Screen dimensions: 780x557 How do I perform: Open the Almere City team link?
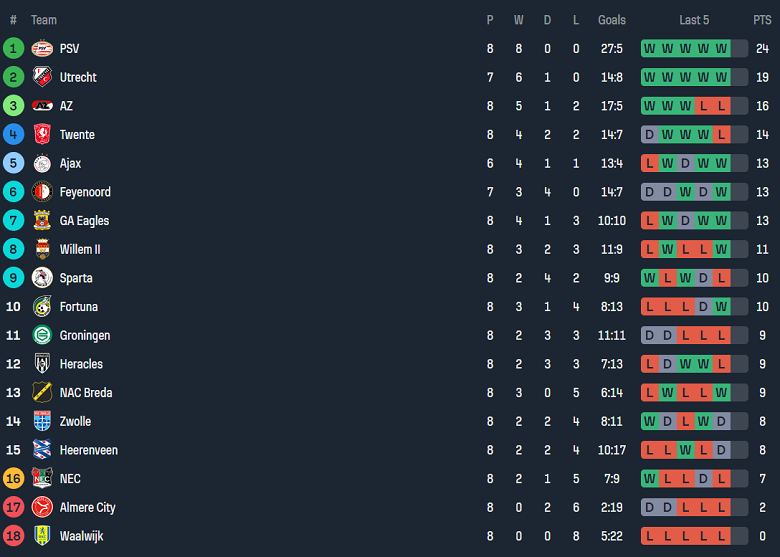(87, 508)
